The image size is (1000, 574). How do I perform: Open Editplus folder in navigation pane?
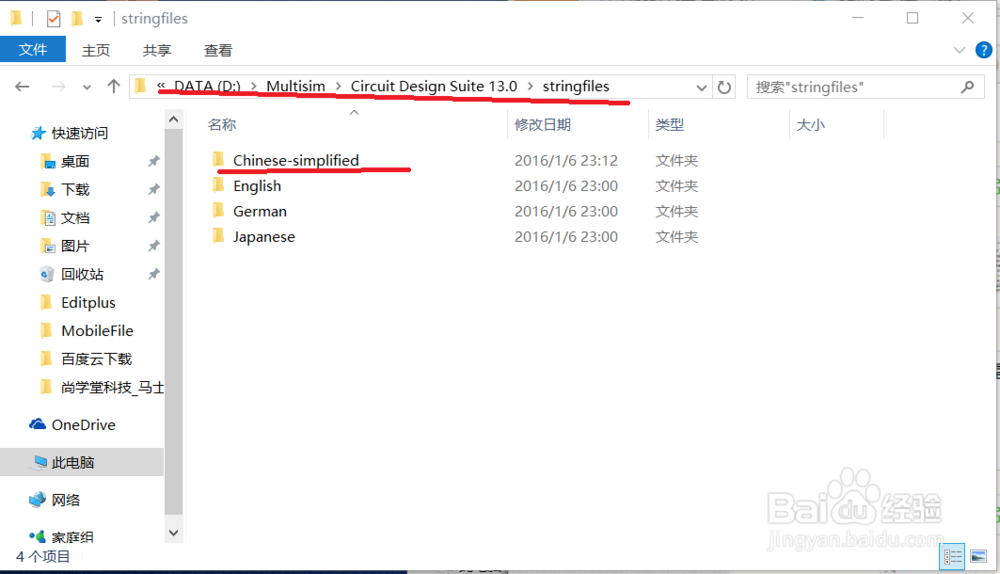tap(88, 302)
